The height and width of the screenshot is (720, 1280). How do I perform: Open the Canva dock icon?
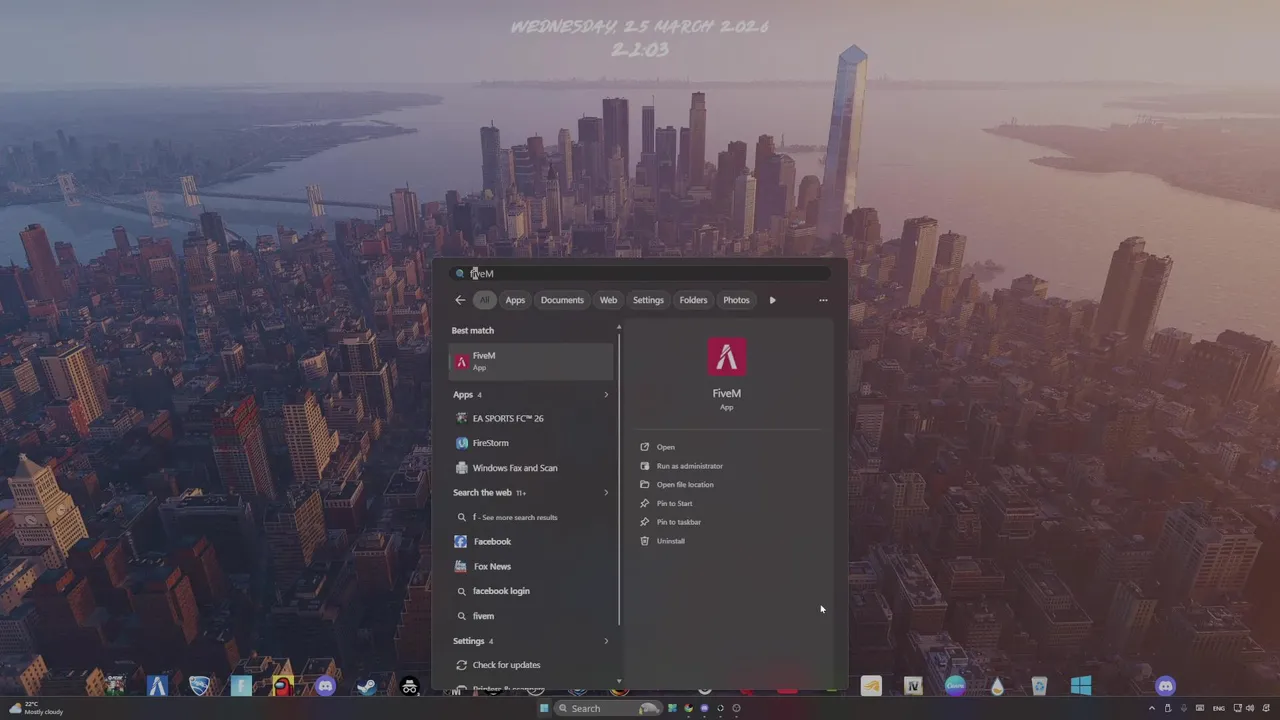click(955, 686)
